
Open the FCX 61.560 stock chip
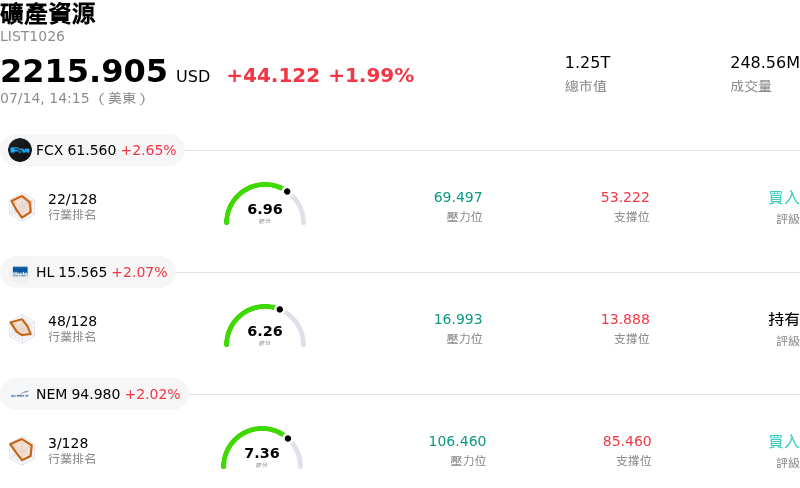point(92,150)
